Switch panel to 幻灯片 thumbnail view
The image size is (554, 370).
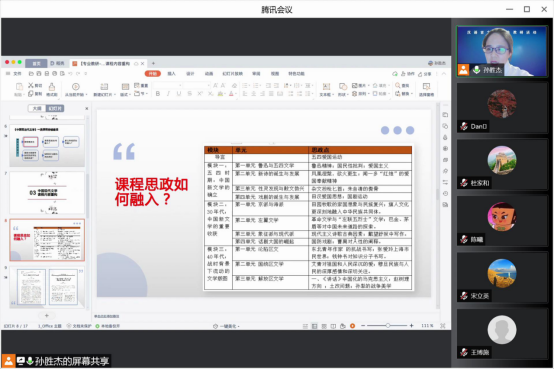click(55, 108)
